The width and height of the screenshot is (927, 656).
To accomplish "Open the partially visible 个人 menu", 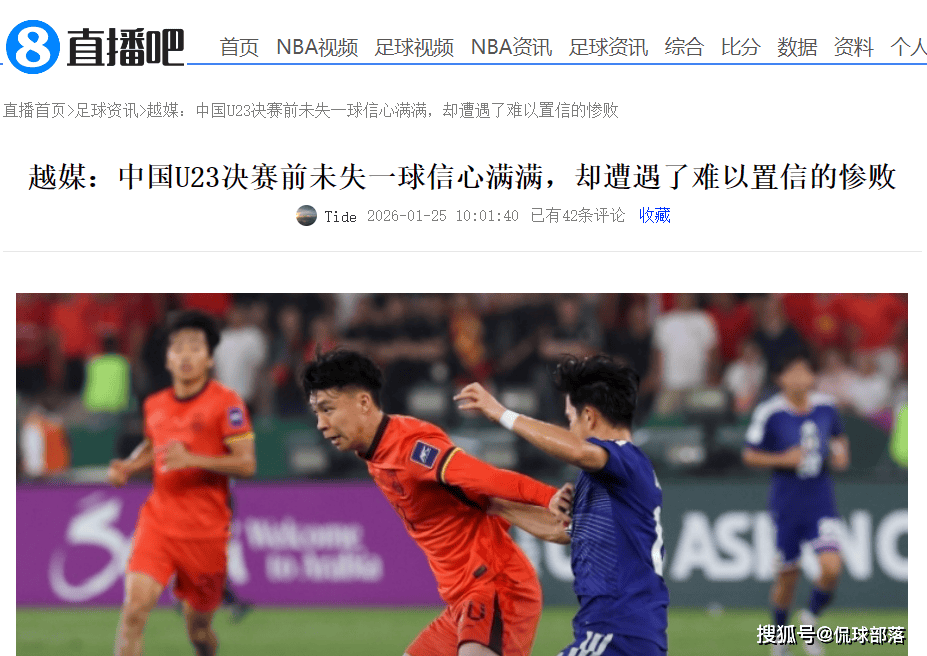I will [x=908, y=47].
